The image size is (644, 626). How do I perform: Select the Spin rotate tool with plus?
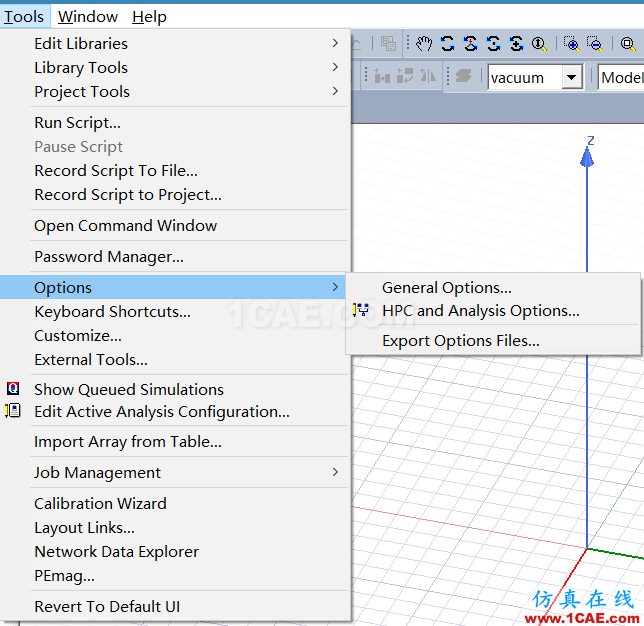click(x=516, y=43)
